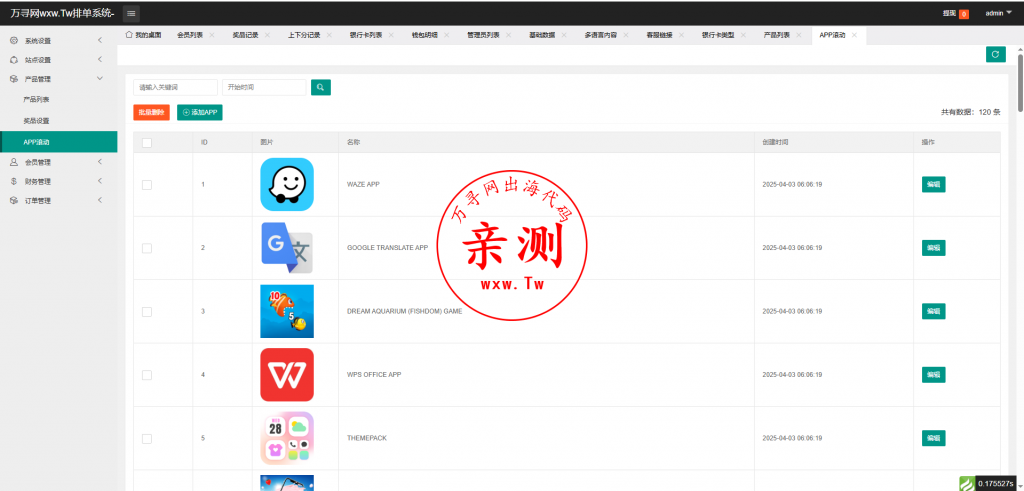Open 奖品设置 in the sidebar submenu

[x=37, y=121]
